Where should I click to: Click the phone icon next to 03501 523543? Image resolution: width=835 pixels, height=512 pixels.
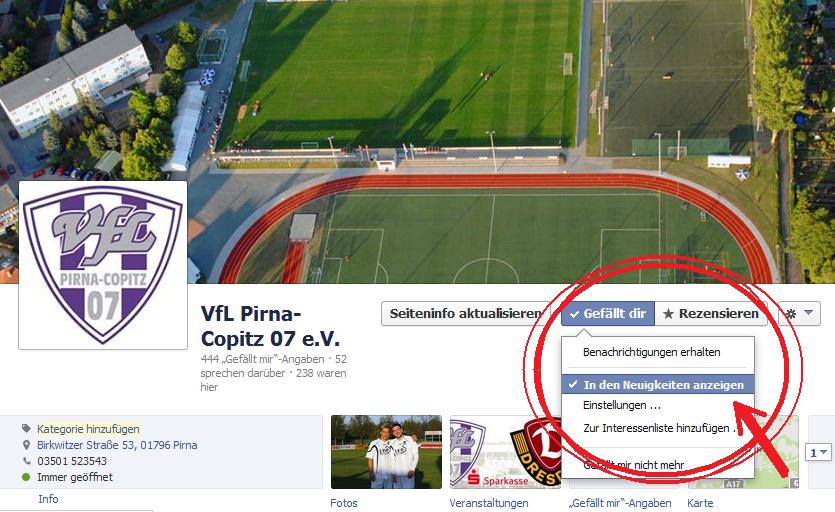[x=26, y=461]
